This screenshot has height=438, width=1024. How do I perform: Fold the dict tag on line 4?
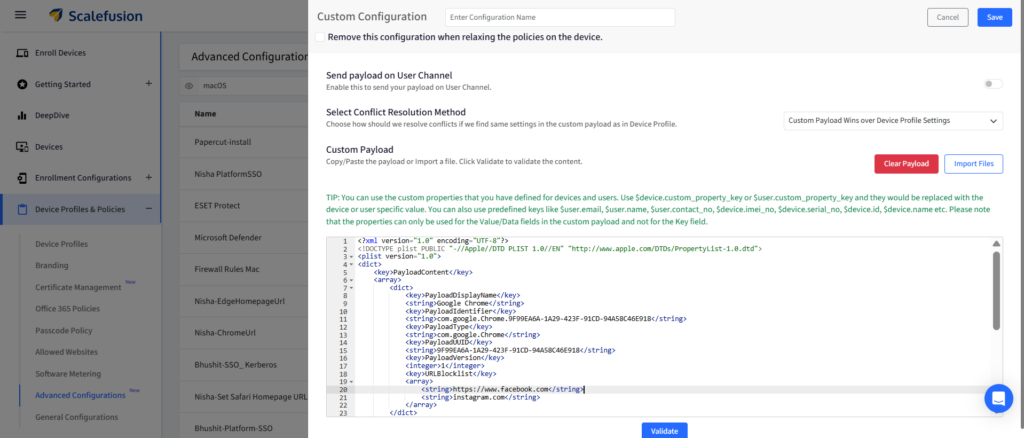pos(351,264)
